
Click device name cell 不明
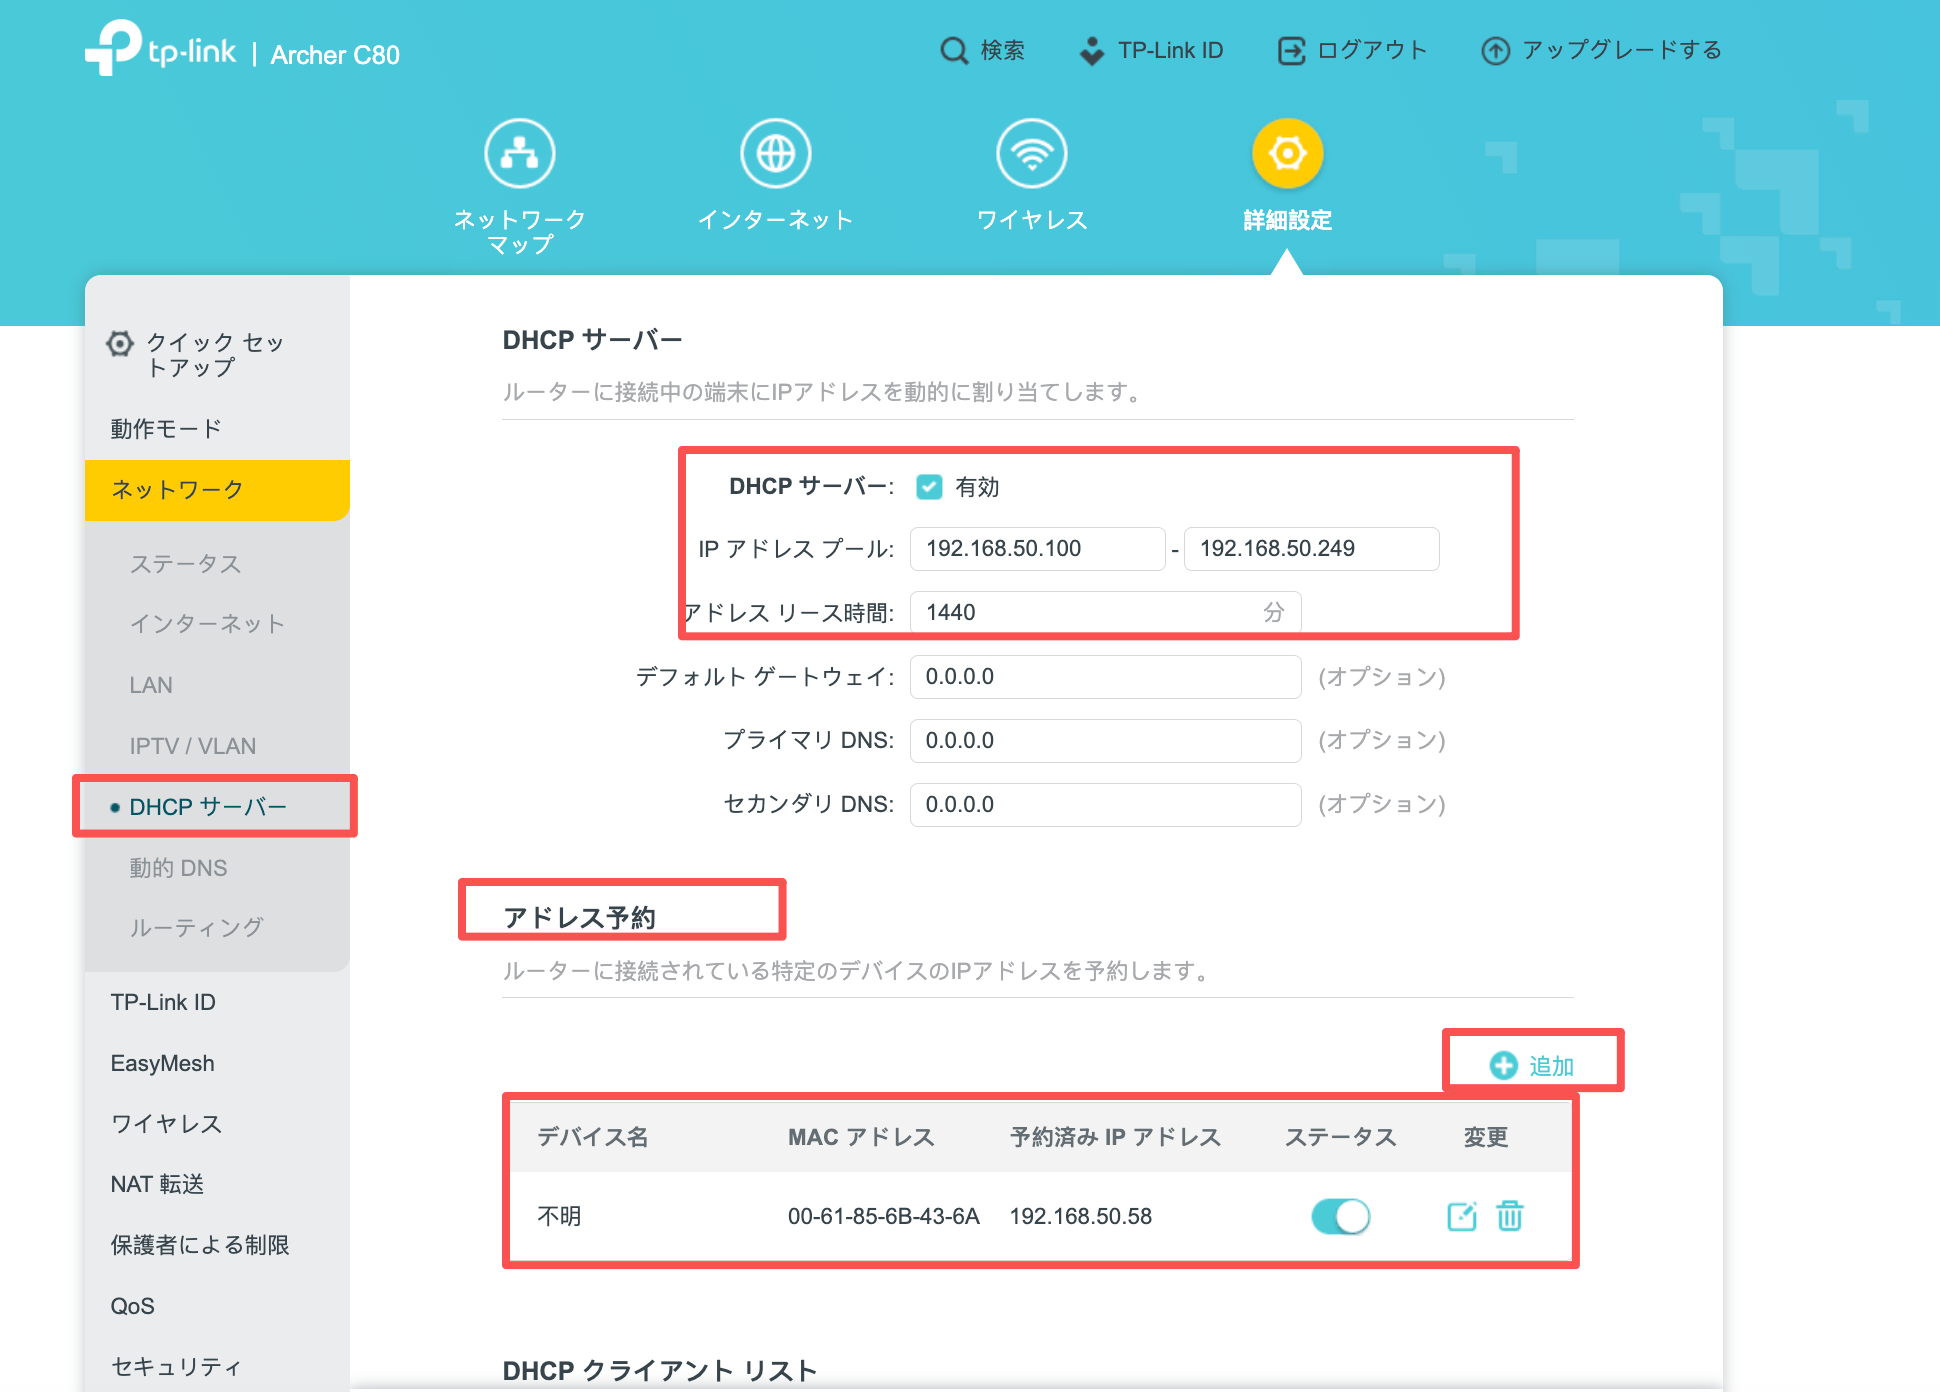pyautogui.click(x=560, y=1216)
